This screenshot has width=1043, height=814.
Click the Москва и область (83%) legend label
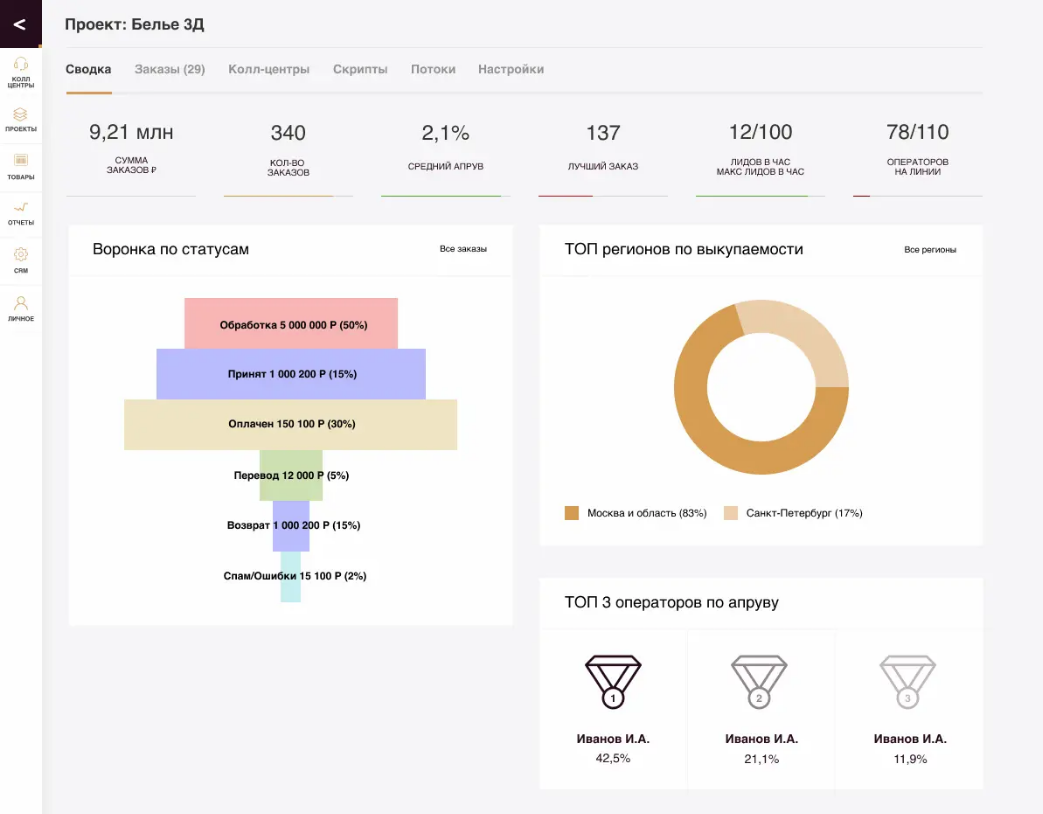pos(647,513)
